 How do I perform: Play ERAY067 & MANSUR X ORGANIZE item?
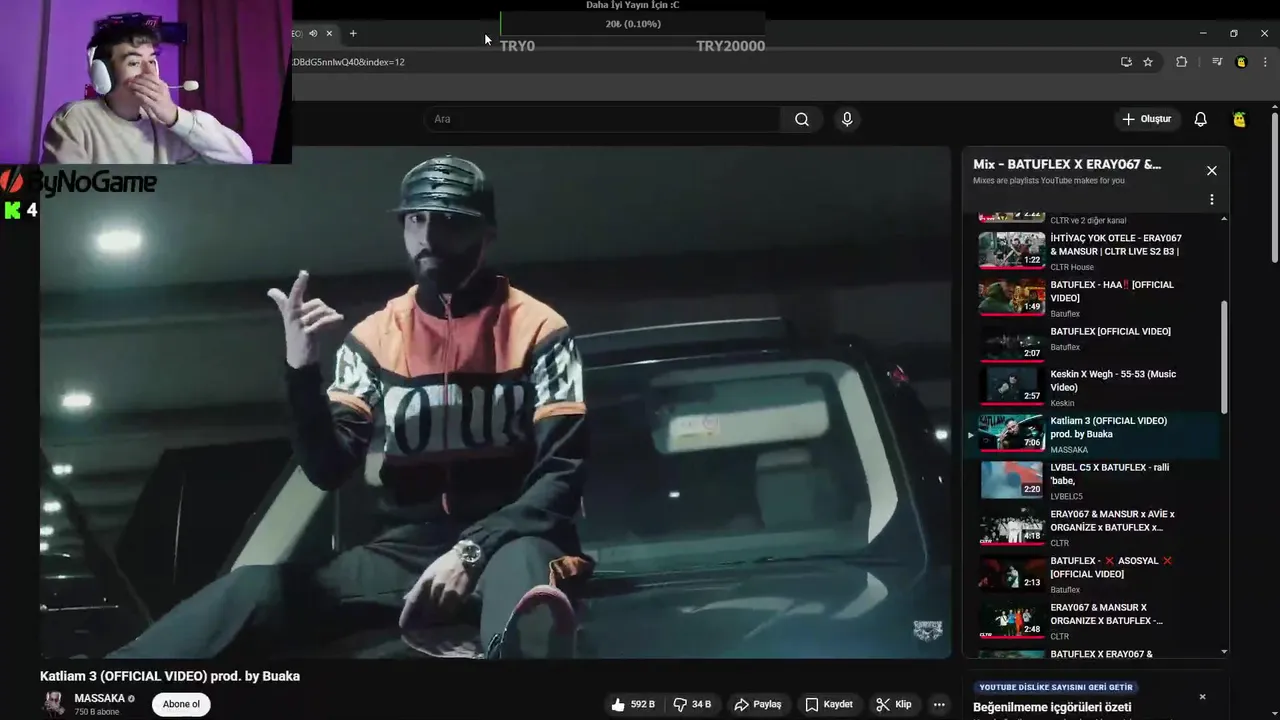1092,620
